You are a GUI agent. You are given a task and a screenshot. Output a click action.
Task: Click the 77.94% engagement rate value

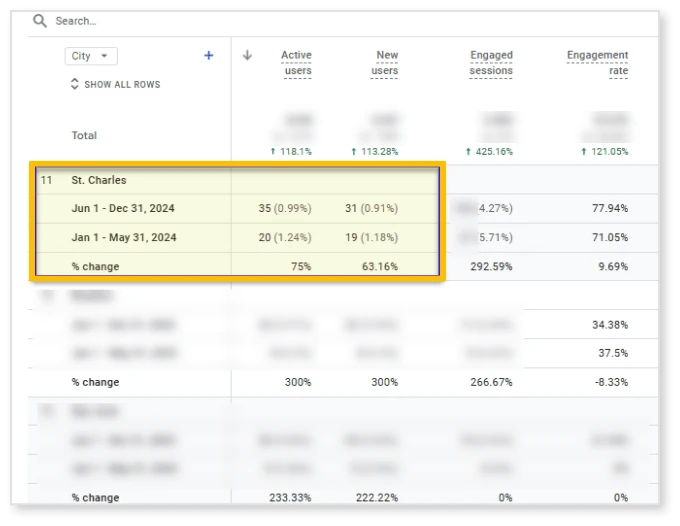[610, 208]
